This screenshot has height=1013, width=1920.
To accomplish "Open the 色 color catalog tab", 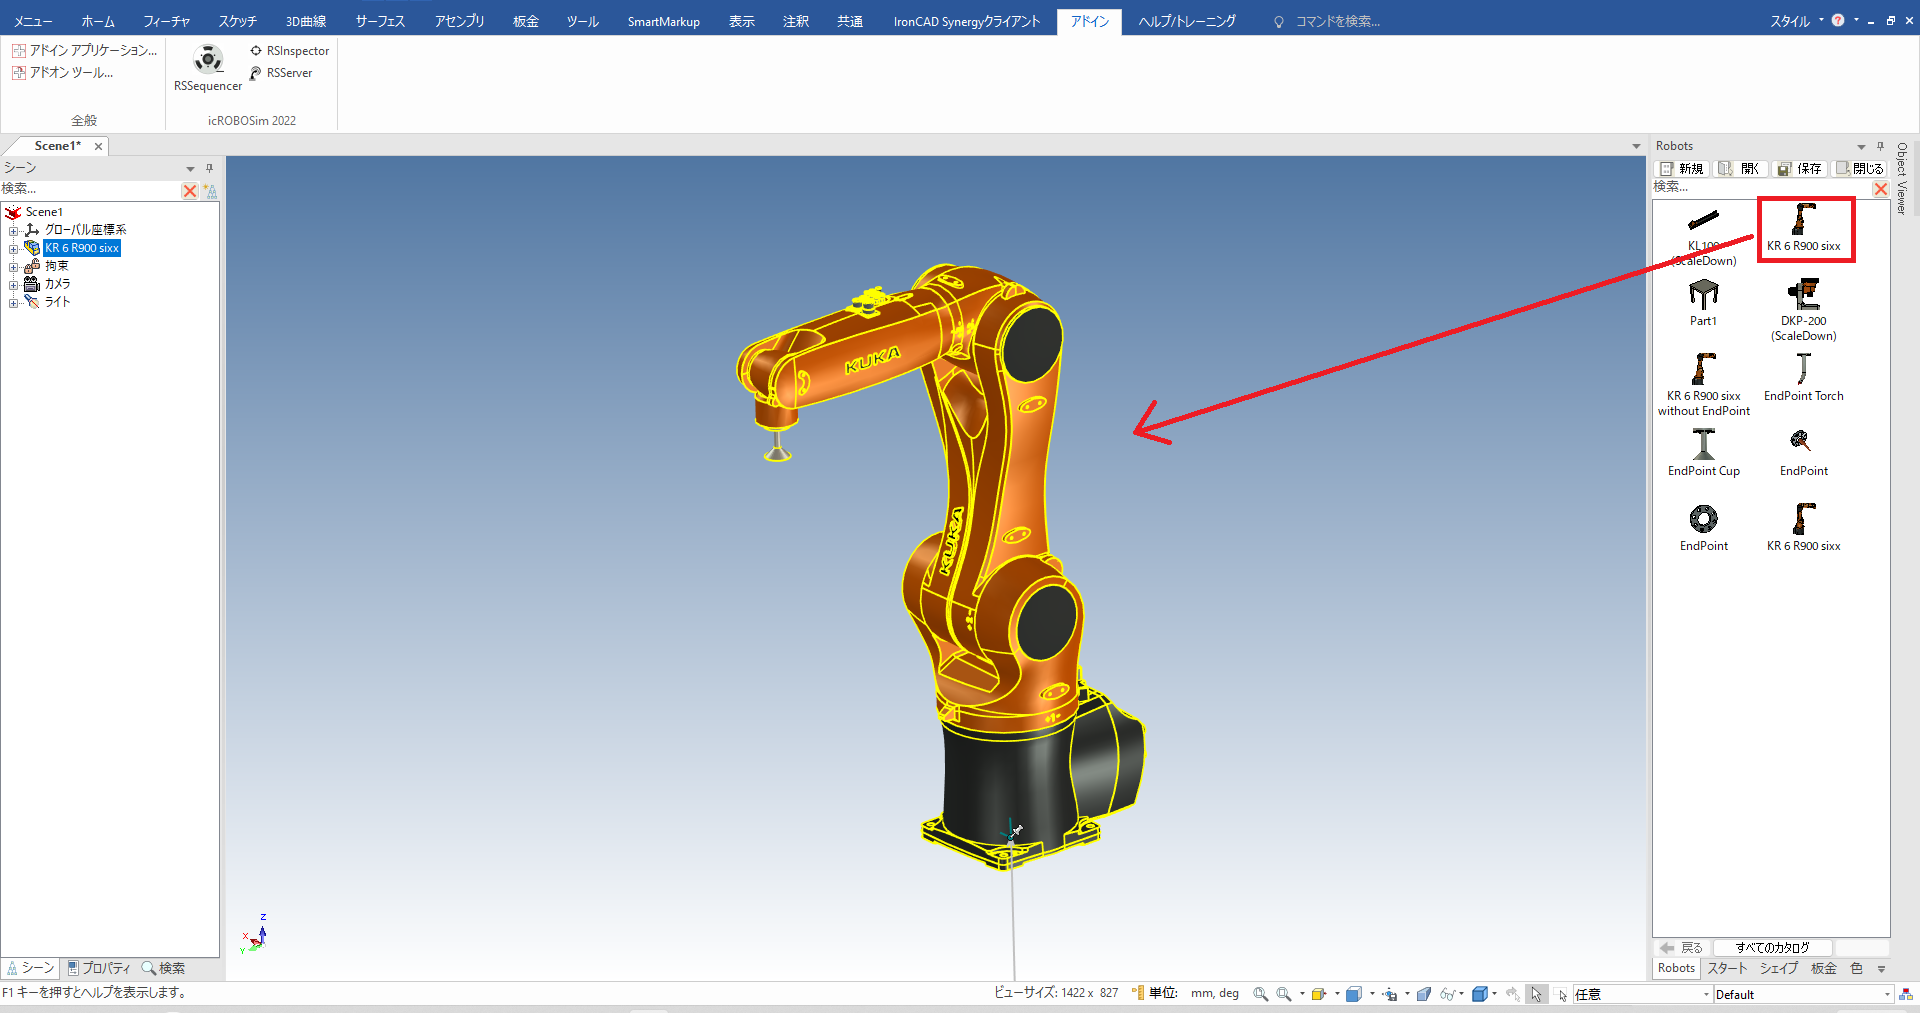I will (1856, 968).
